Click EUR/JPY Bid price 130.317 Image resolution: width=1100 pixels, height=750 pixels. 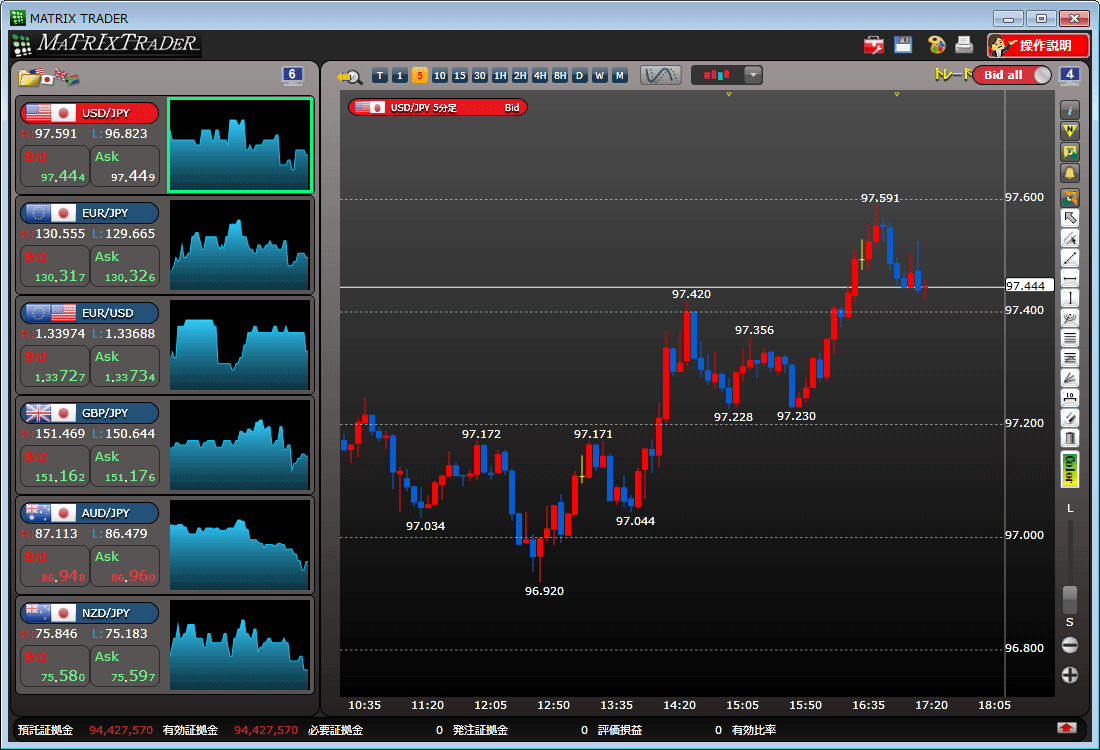coord(55,267)
